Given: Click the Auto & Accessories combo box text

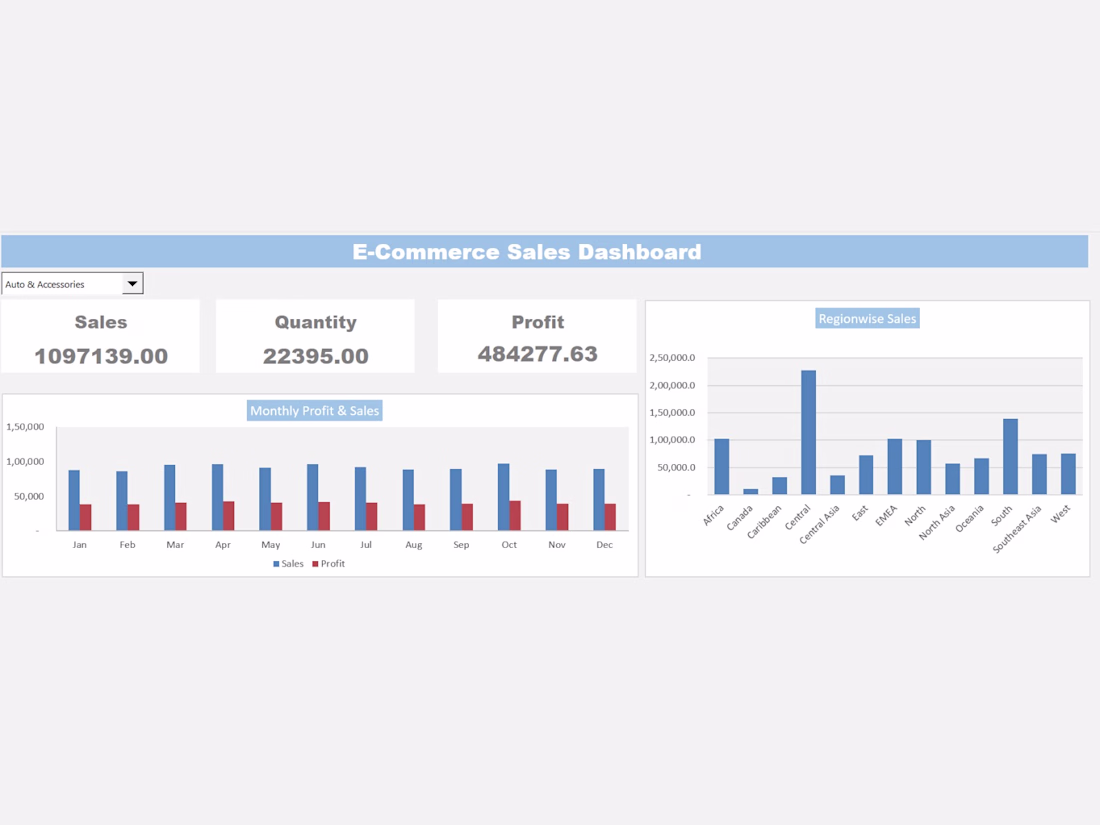Looking at the screenshot, I should click(45, 284).
